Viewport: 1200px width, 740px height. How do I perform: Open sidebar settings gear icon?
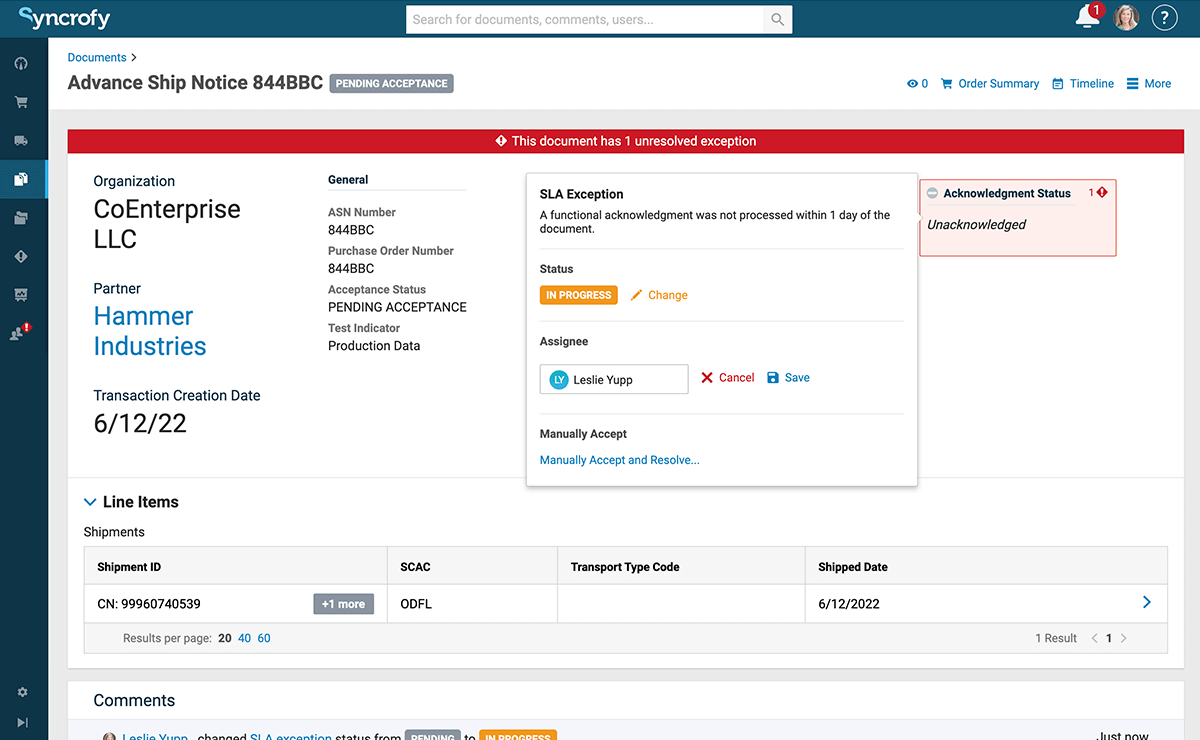22,692
